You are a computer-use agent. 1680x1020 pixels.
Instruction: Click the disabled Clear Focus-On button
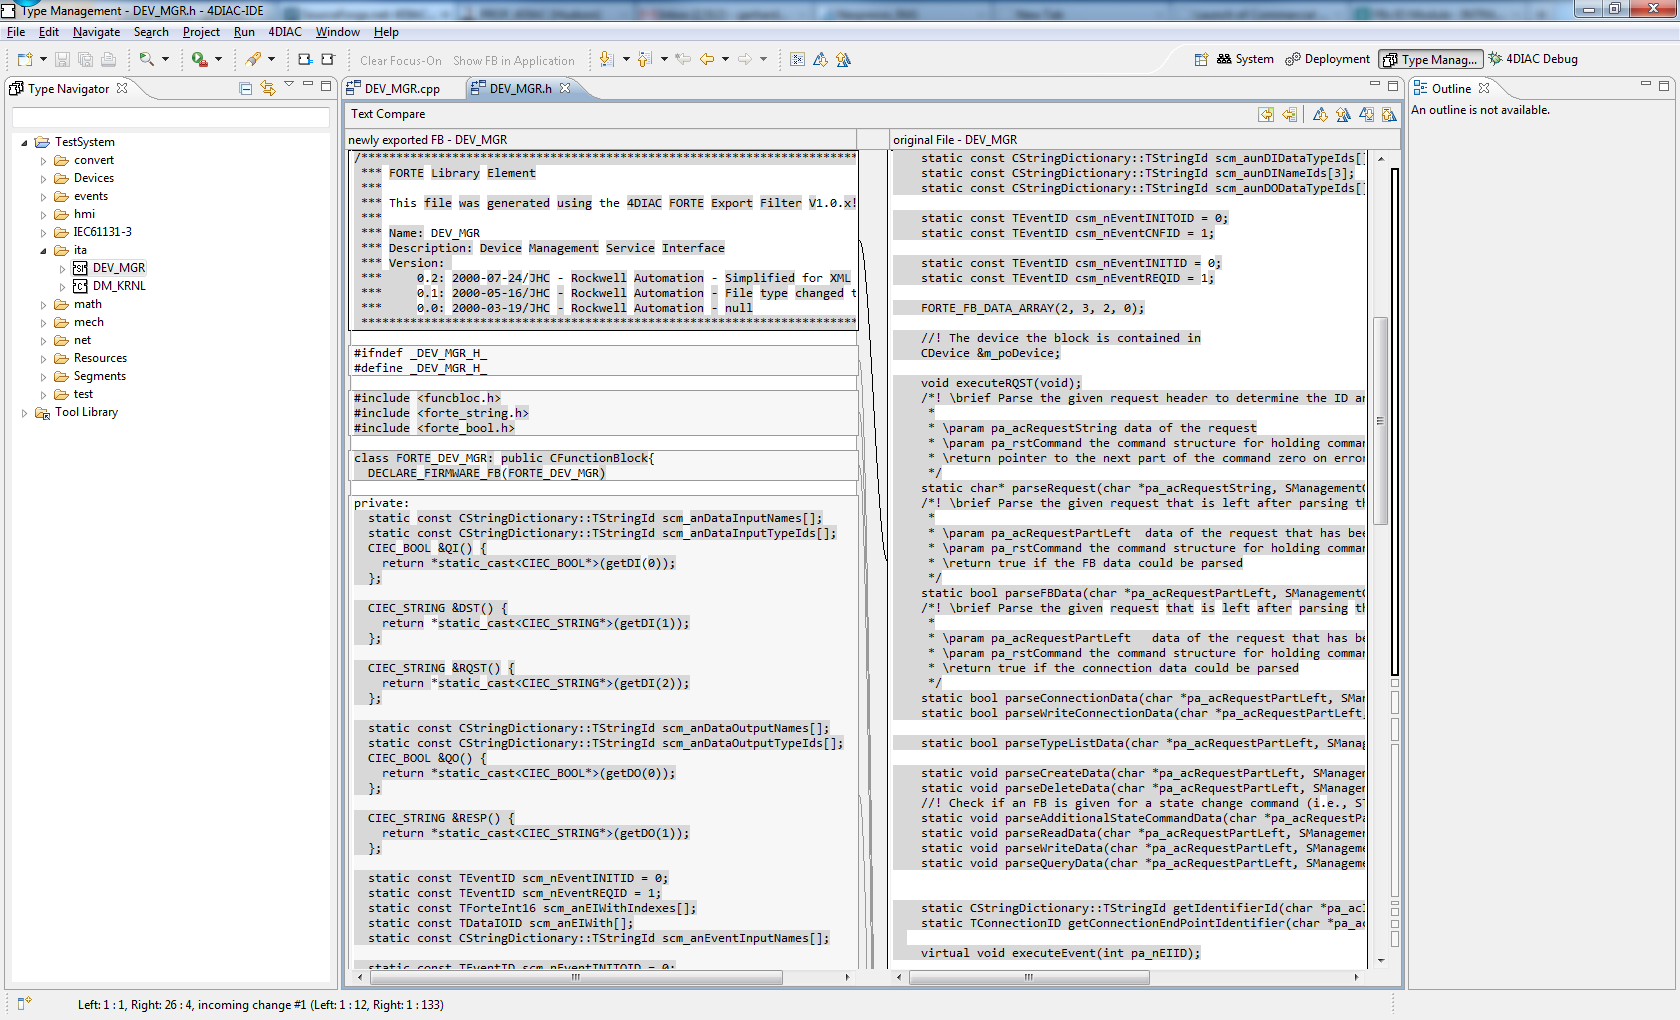click(400, 61)
